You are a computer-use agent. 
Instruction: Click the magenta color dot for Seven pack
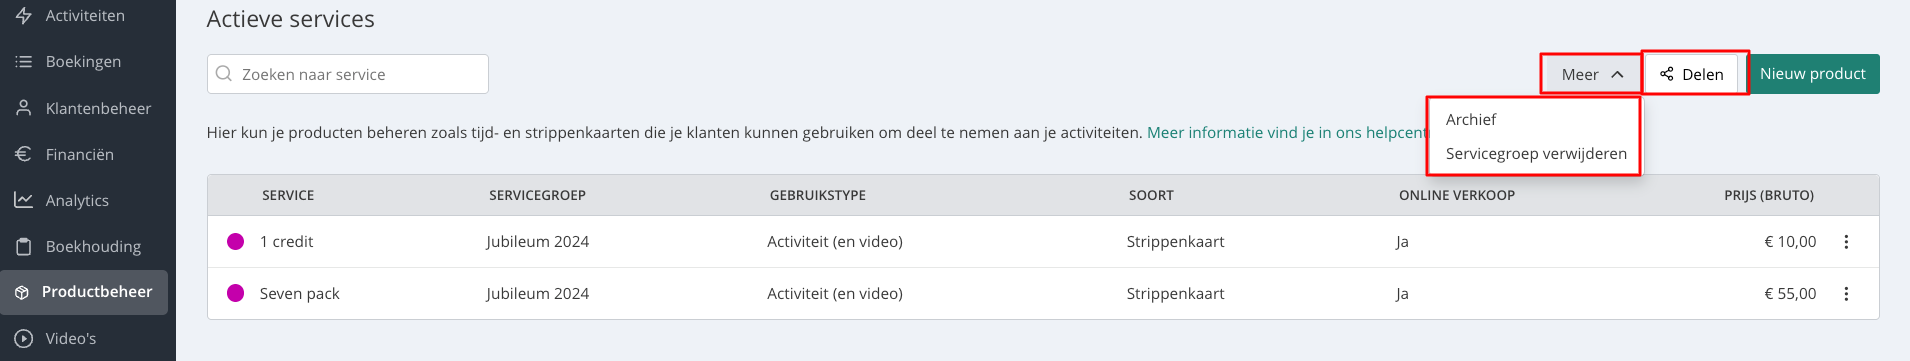pos(236,293)
